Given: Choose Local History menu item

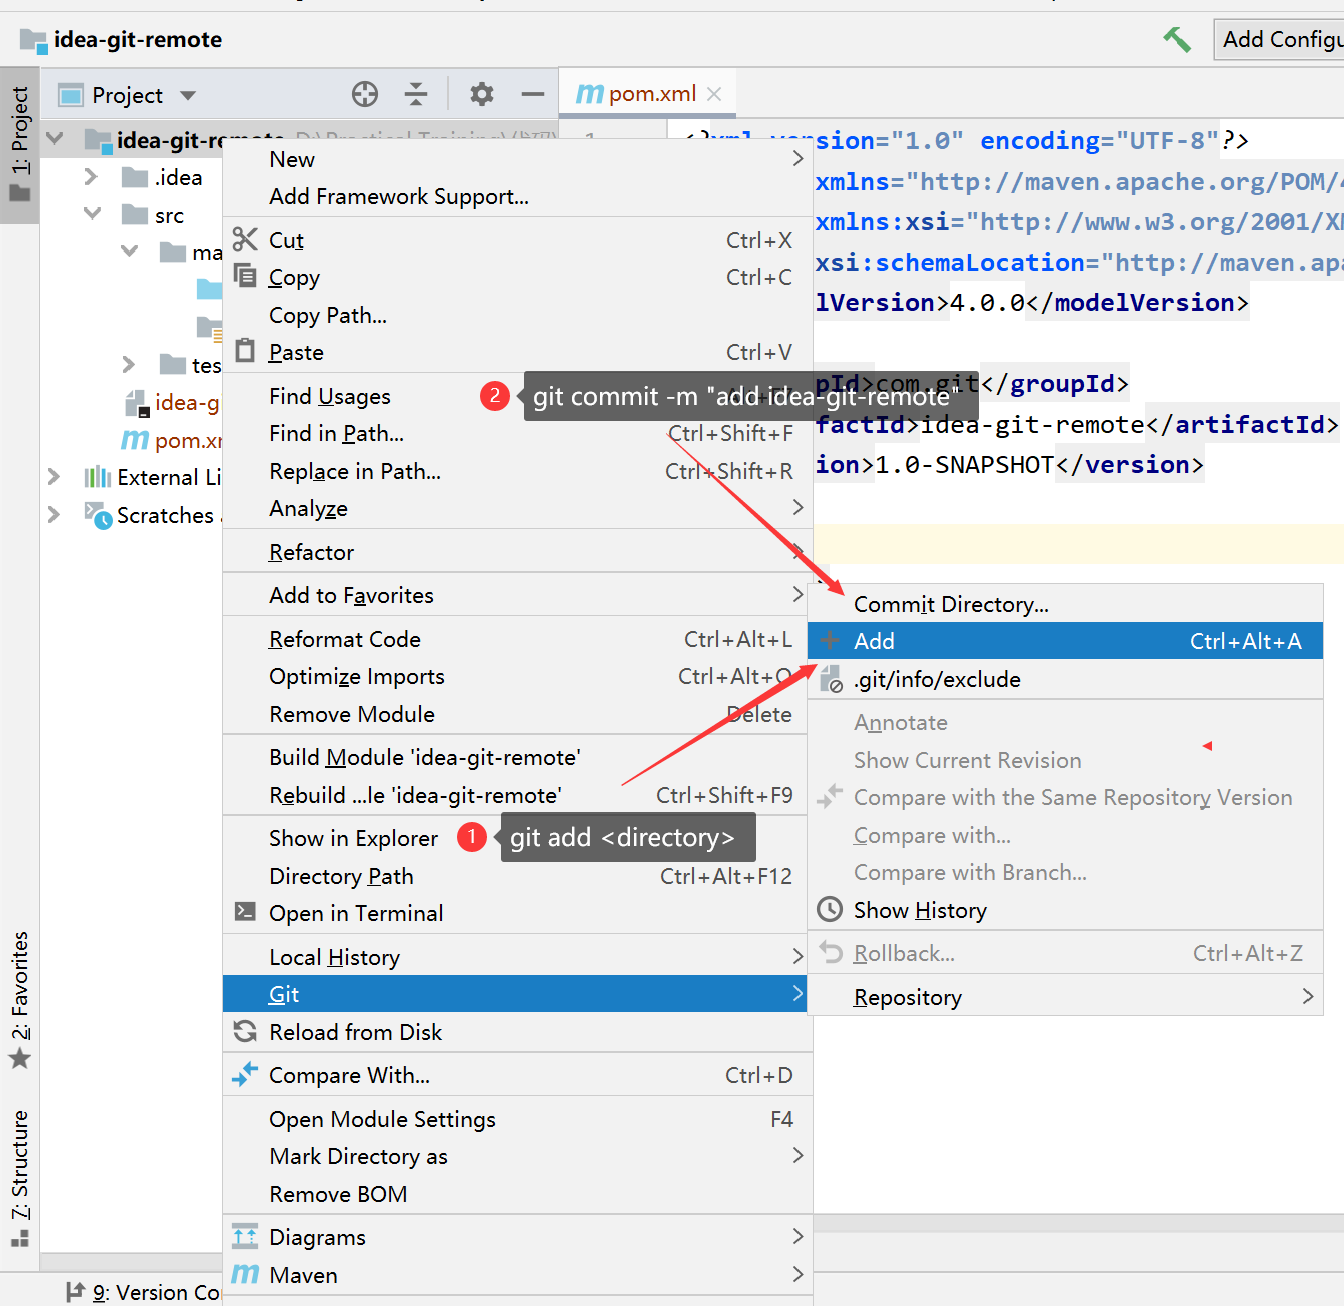Looking at the screenshot, I should pos(515,957).
